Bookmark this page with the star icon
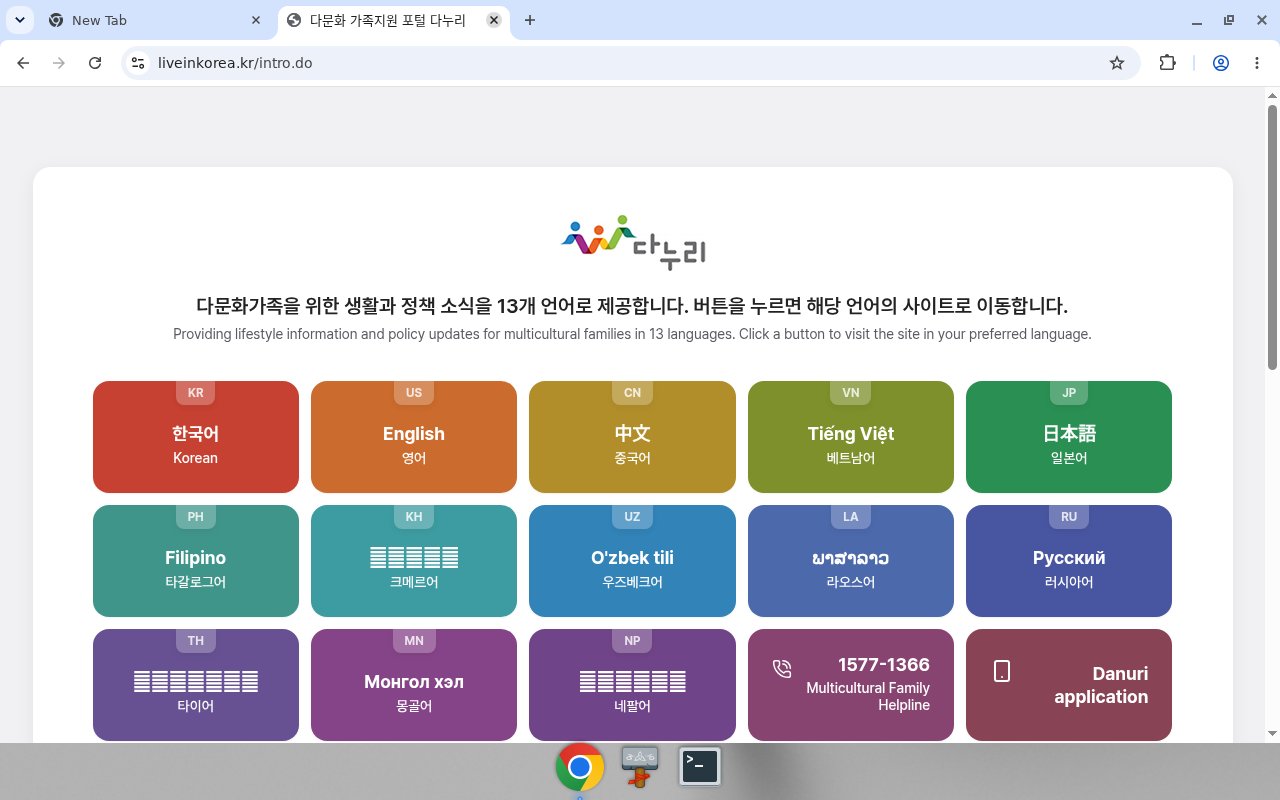This screenshot has width=1280, height=800. pos(1117,63)
